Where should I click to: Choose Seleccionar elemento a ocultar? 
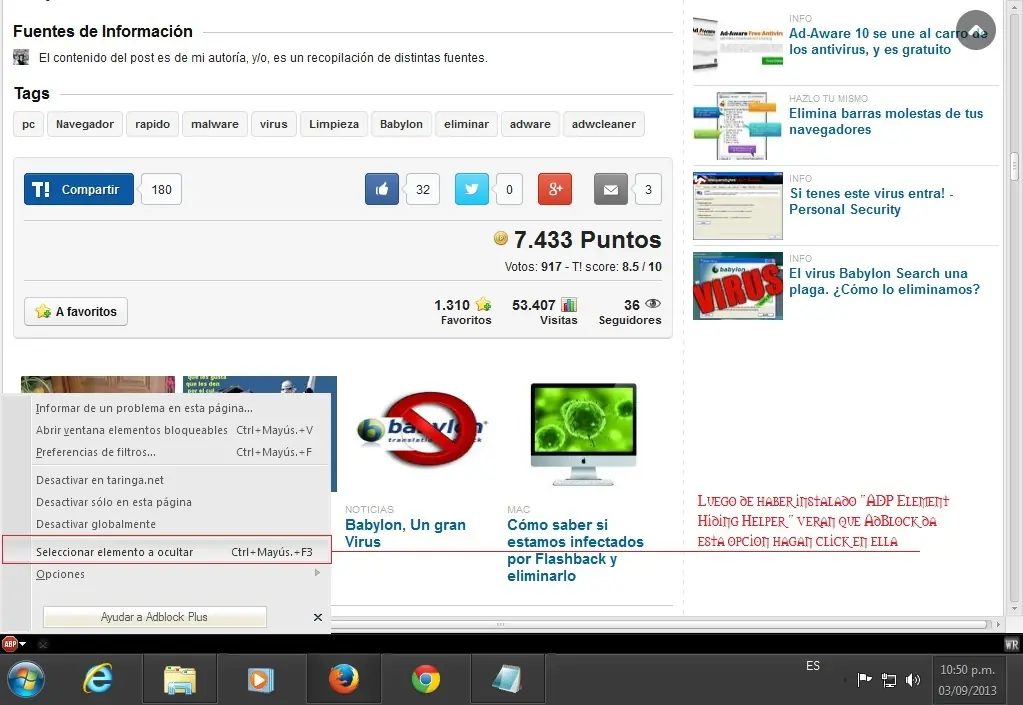[x=167, y=552]
